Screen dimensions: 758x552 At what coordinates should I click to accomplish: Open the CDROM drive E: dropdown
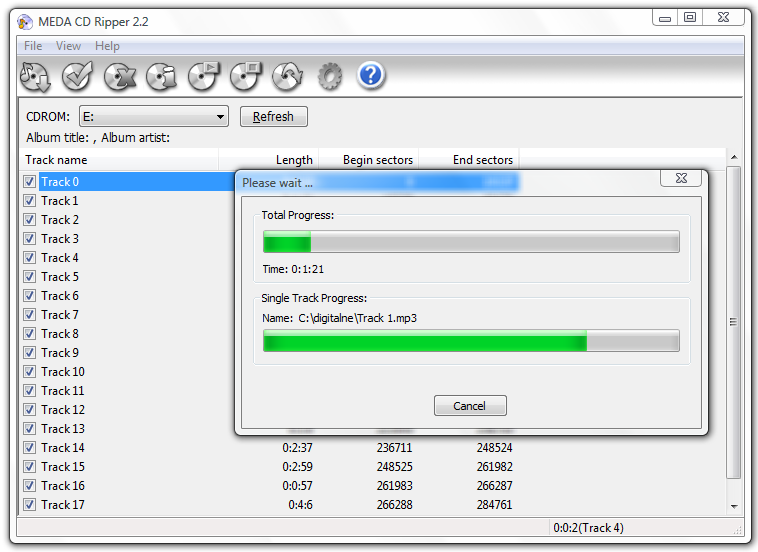154,116
